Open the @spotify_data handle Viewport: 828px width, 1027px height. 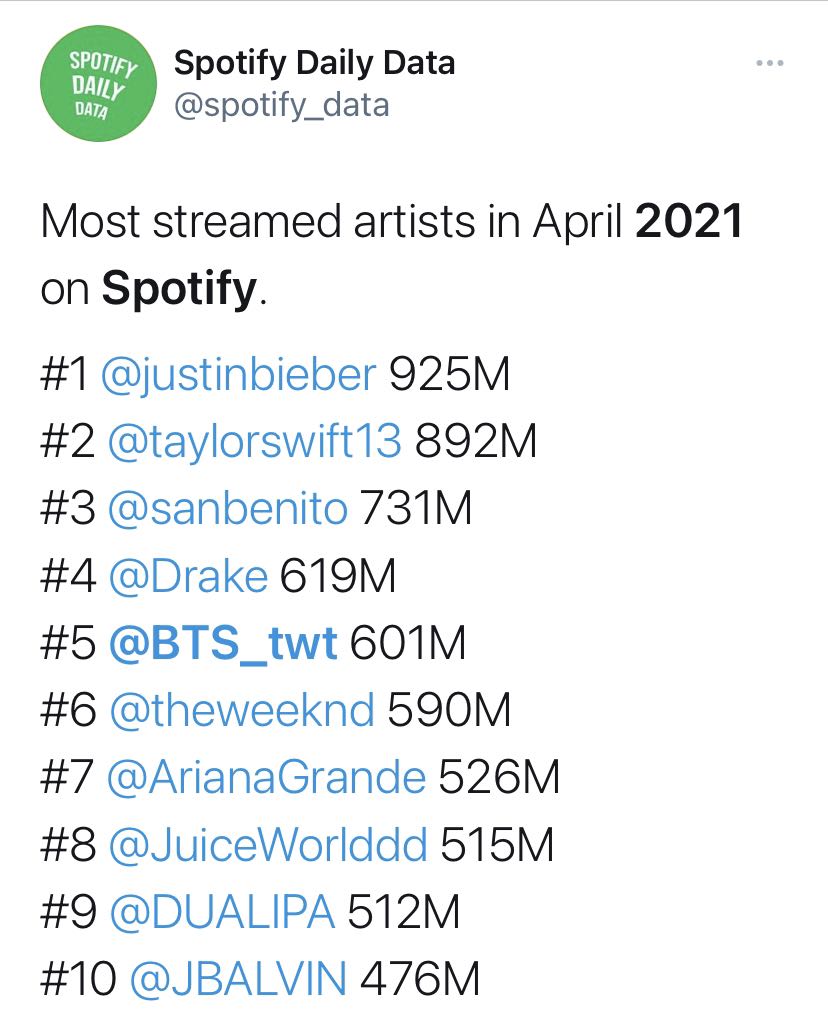point(282,105)
